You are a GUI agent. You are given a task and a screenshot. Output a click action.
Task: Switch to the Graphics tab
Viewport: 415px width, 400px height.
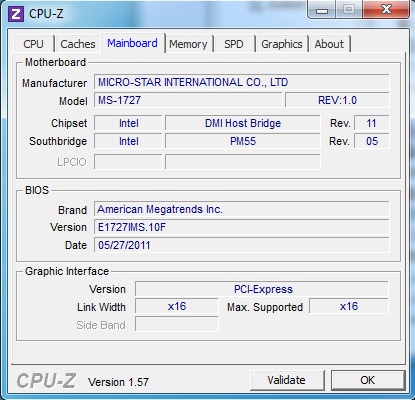[282, 44]
